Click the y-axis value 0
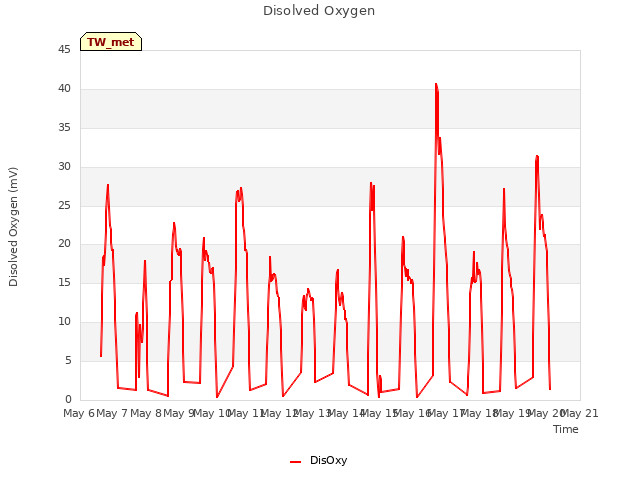The height and width of the screenshot is (480, 640). (68, 399)
